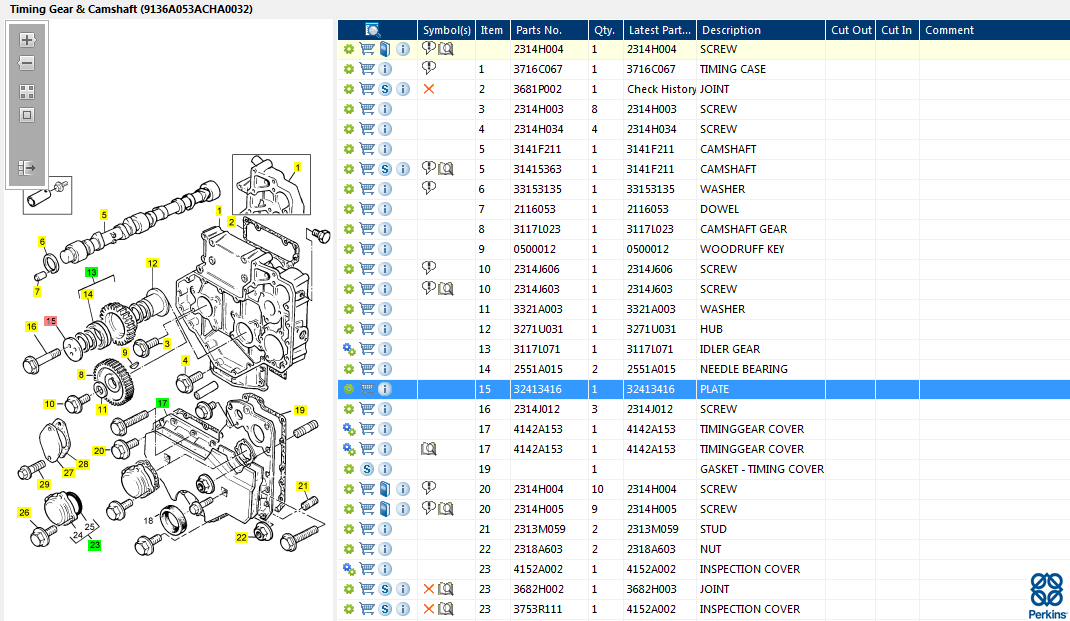The image size is (1070, 621).
Task: Click red X symbol in 3681P002 row
Action: [x=429, y=89]
